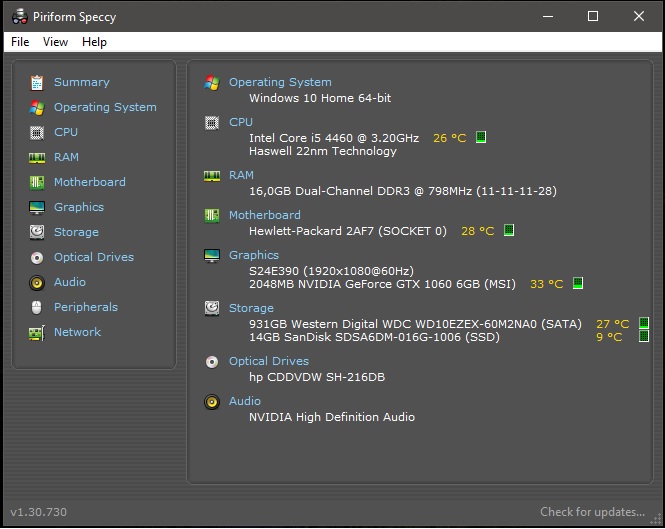Click the Western Digital drive temperature indicator
Screen dimensions: 665x529
(x=644, y=323)
